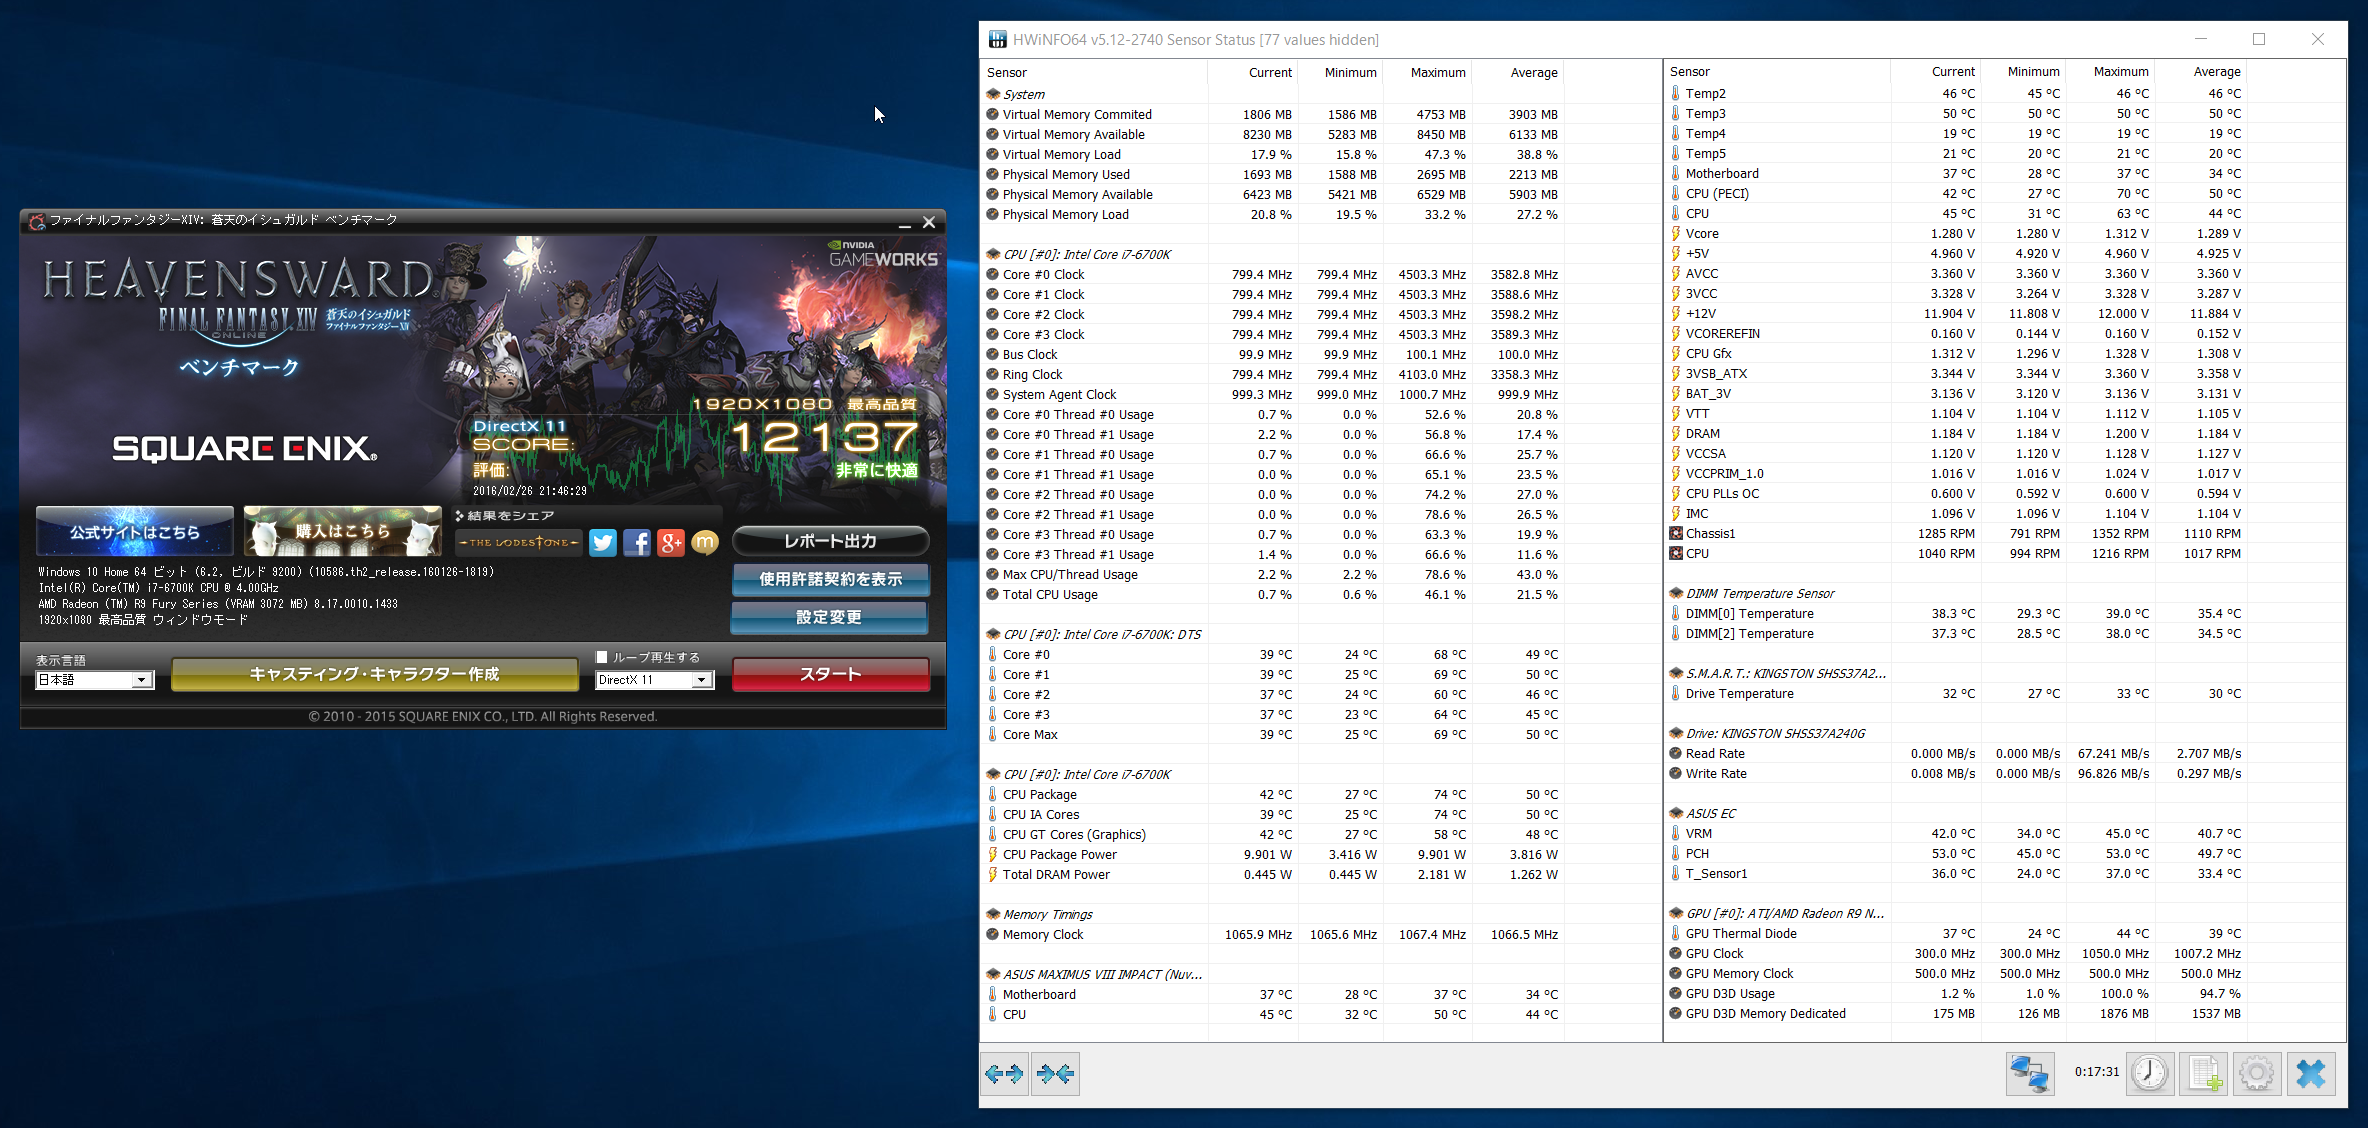Image resolution: width=2368 pixels, height=1128 pixels.
Task: Collapse the i7-6700K: DTS group
Action: click(993, 634)
